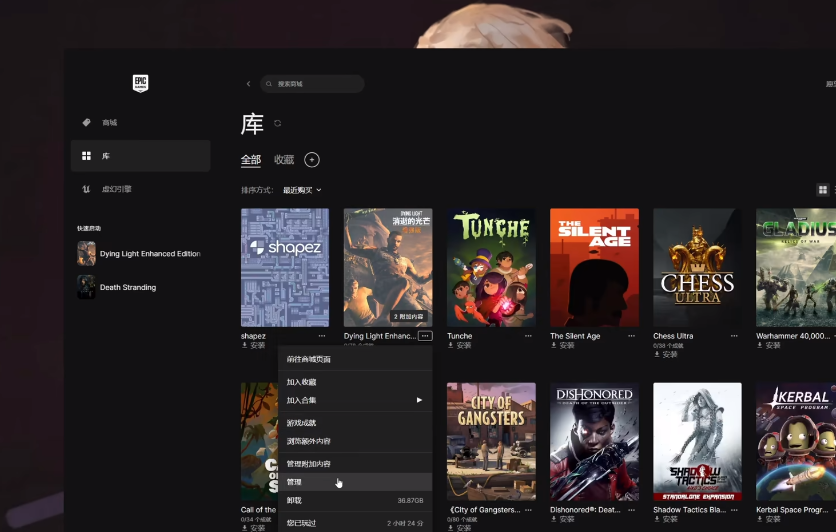Refresh the library with the sync icon
Viewport: 836px width, 532px height.
277,123
